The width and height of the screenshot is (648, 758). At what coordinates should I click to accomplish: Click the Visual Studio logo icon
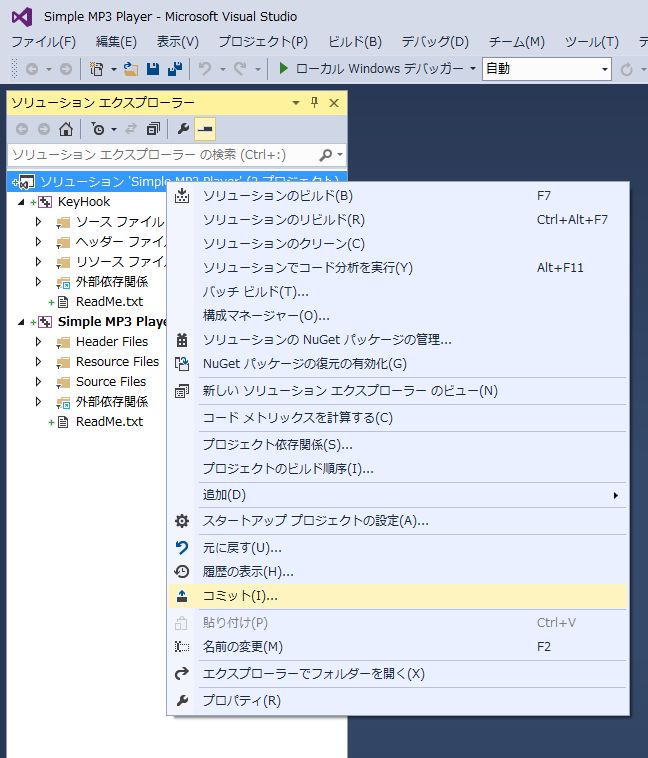22,17
